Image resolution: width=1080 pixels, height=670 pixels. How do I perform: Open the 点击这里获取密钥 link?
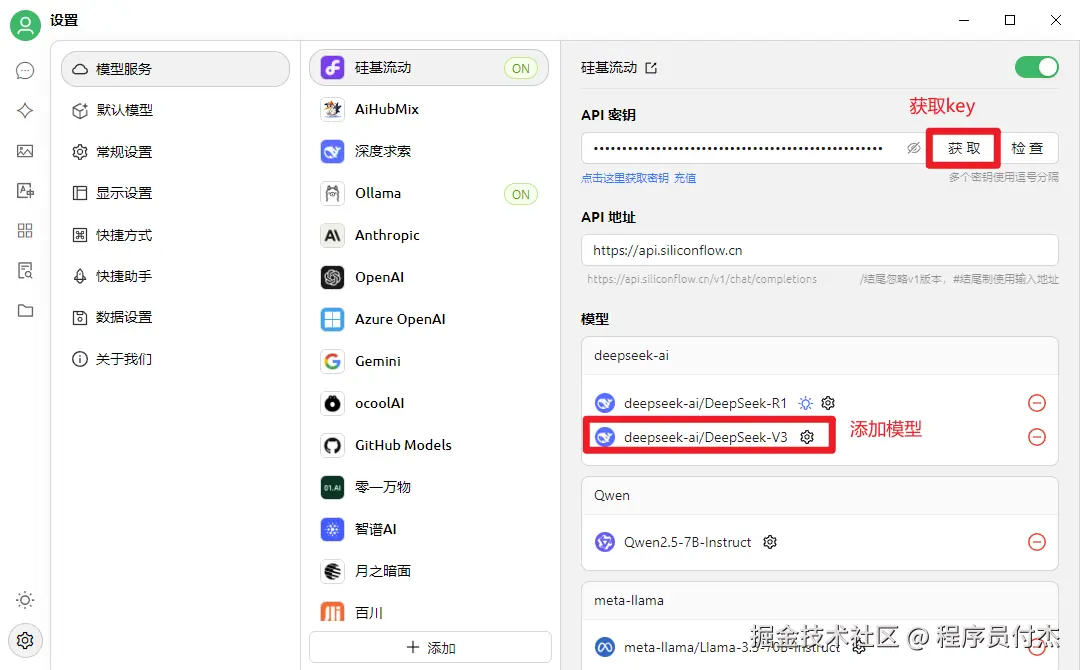(625, 178)
